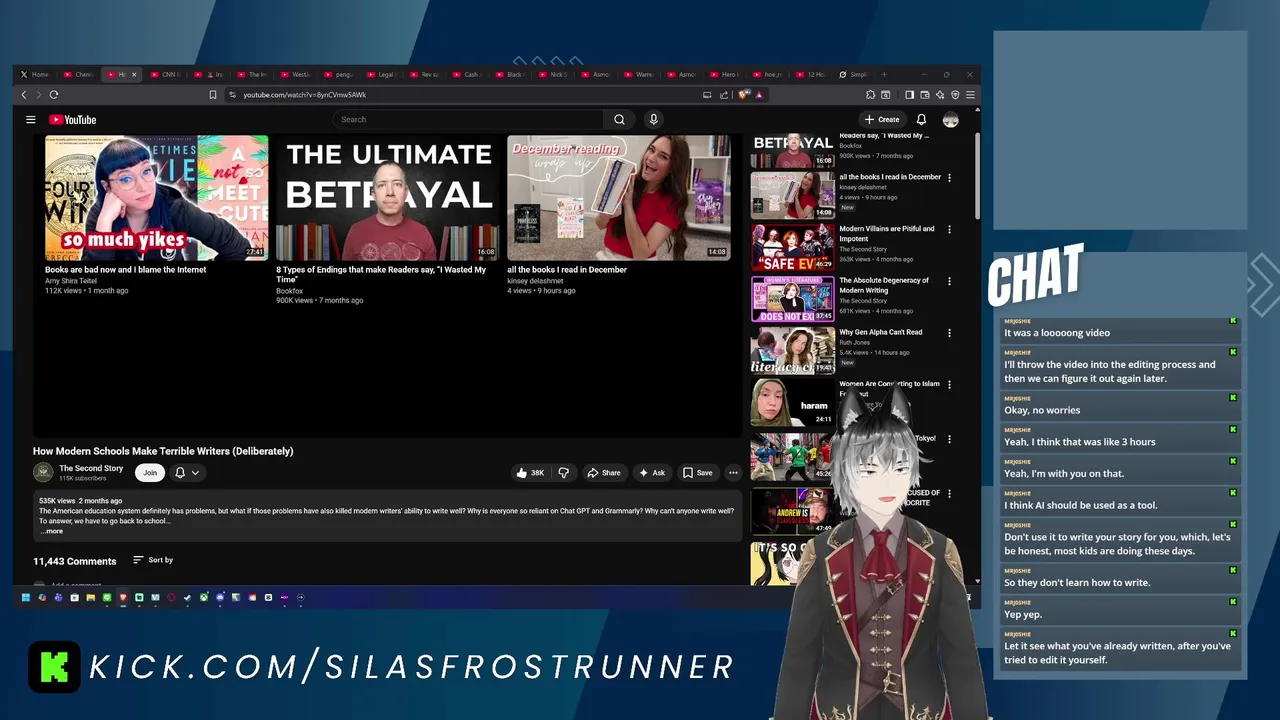This screenshot has width=1280, height=720.
Task: Open the Xbox icon in the taskbar
Action: pyautogui.click(x=203, y=598)
